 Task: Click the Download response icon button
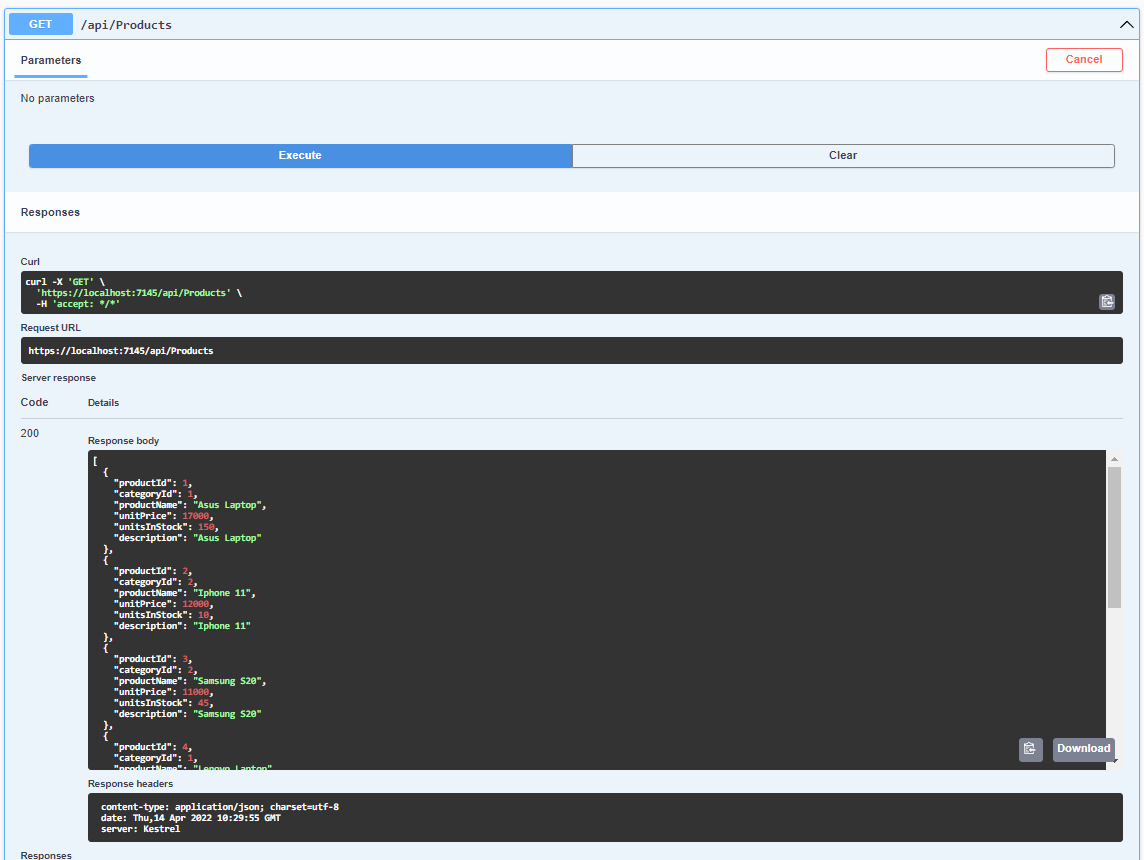click(x=1083, y=749)
